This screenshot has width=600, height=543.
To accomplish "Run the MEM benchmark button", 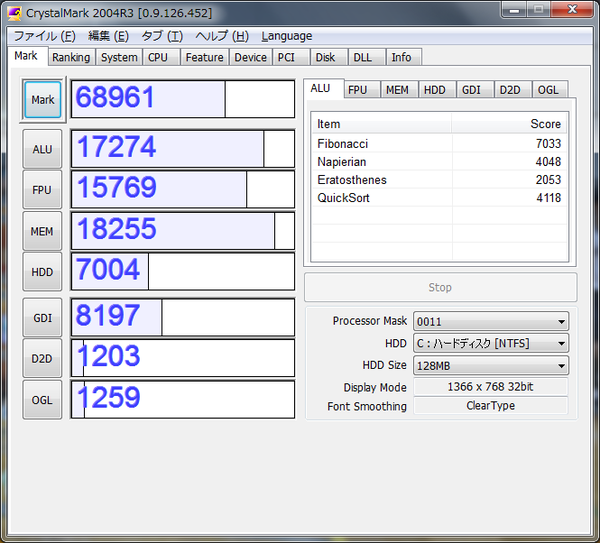I will pyautogui.click(x=42, y=231).
